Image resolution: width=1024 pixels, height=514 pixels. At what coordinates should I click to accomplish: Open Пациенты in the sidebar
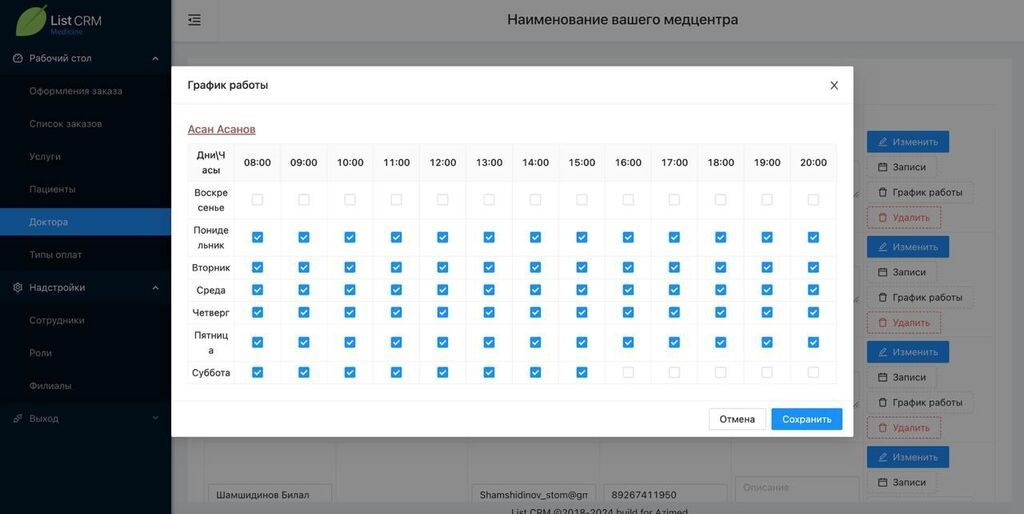52,189
